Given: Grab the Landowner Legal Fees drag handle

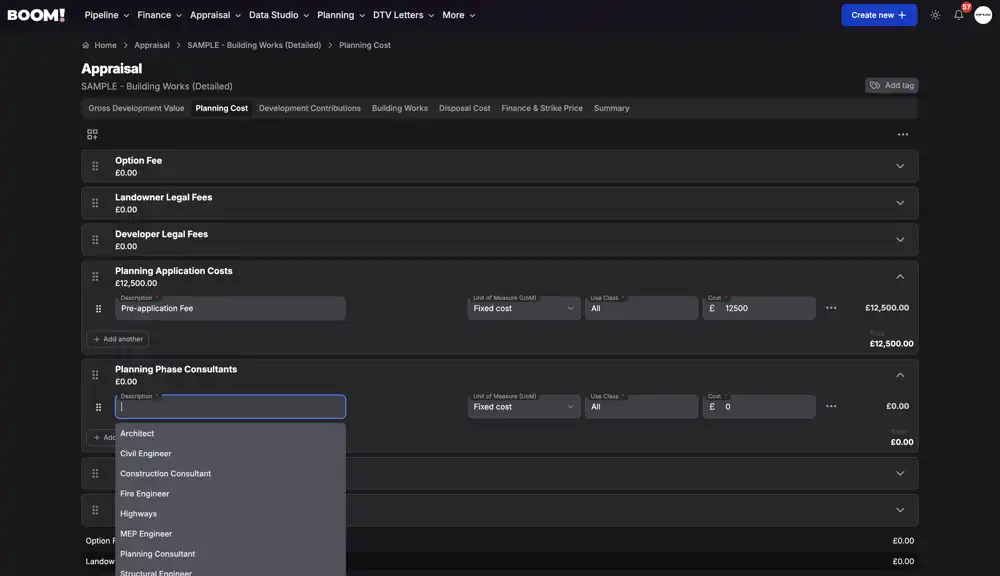Looking at the screenshot, I should click(x=95, y=203).
